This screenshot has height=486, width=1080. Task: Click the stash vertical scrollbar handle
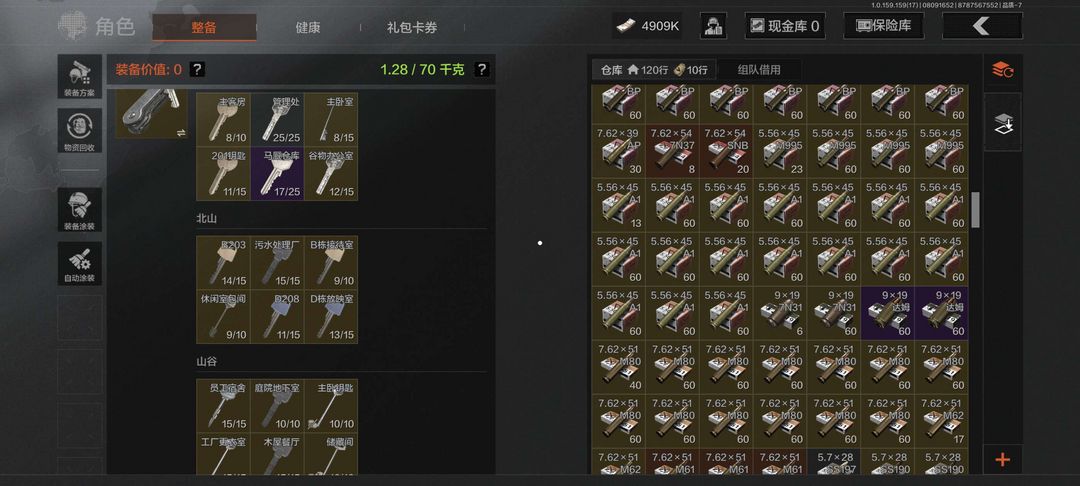(x=975, y=210)
